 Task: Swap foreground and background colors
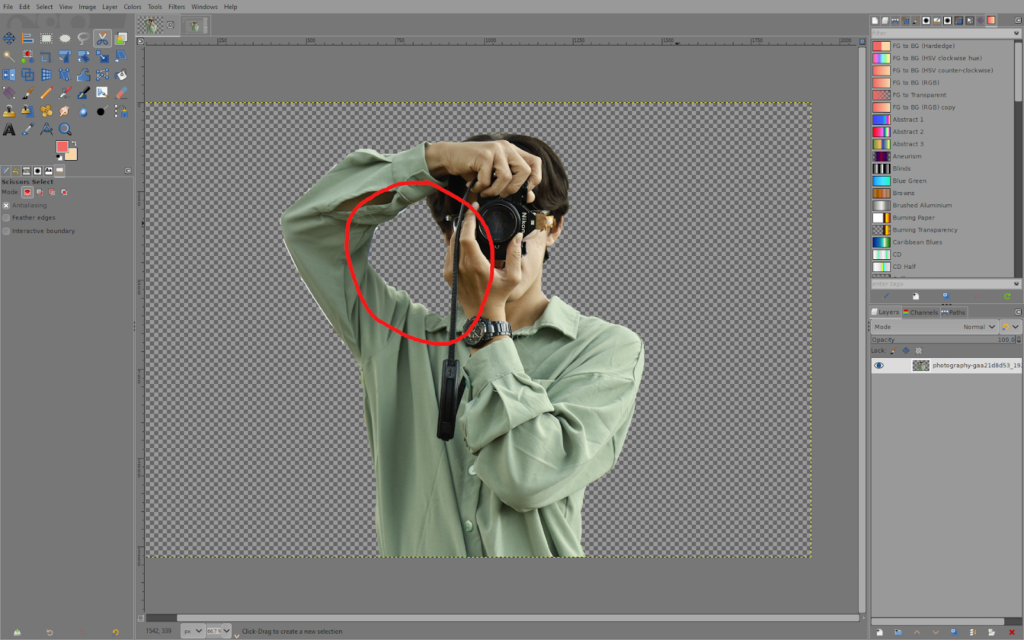coord(74,143)
